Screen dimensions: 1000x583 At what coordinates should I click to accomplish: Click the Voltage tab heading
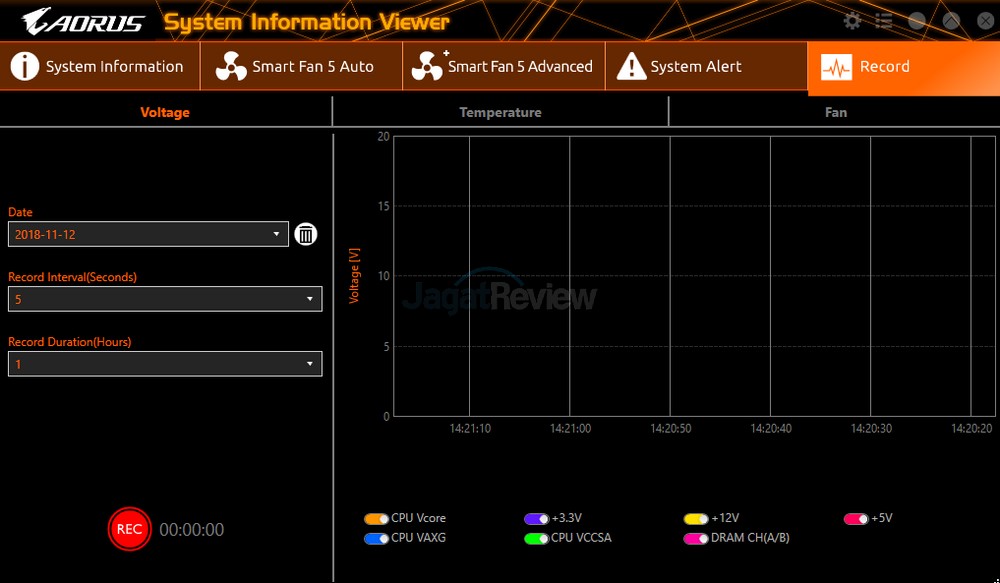tap(165, 112)
